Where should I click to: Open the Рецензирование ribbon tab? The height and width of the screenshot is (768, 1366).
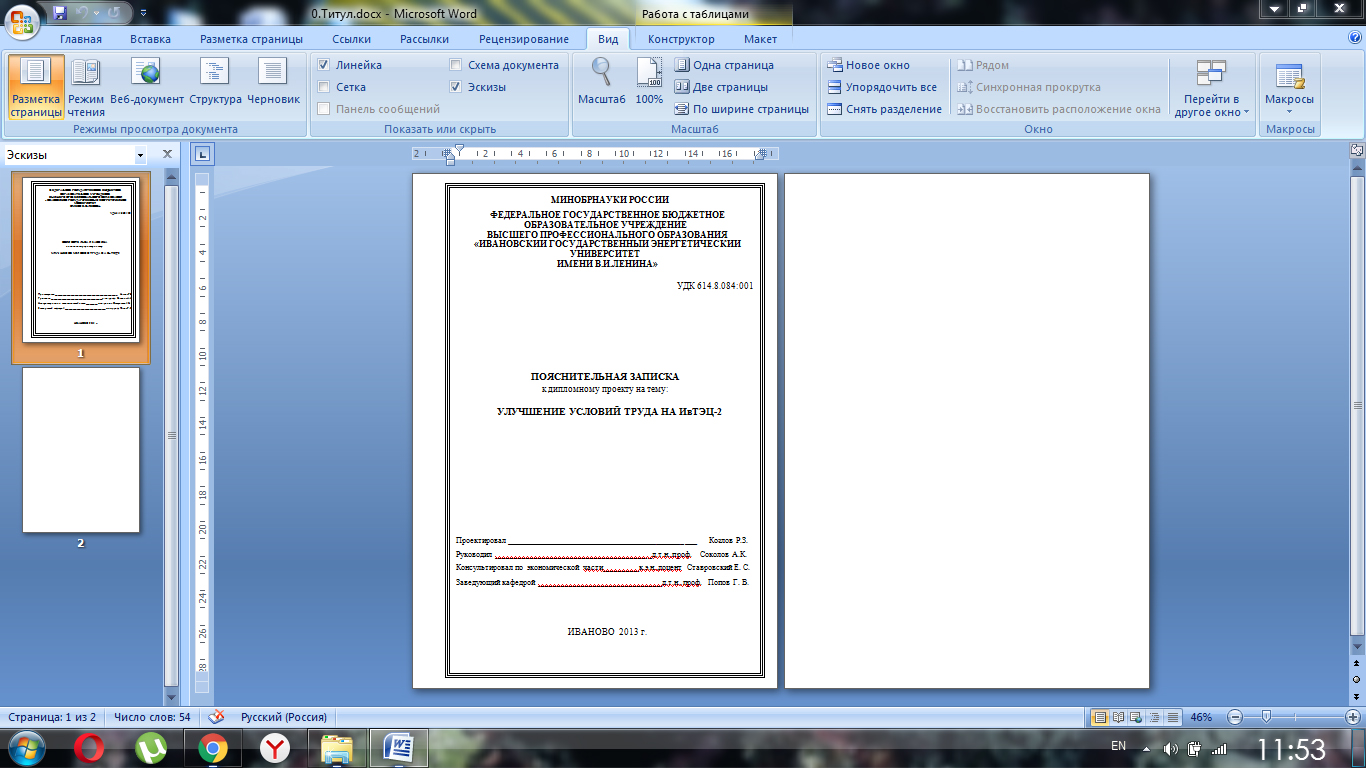point(524,39)
